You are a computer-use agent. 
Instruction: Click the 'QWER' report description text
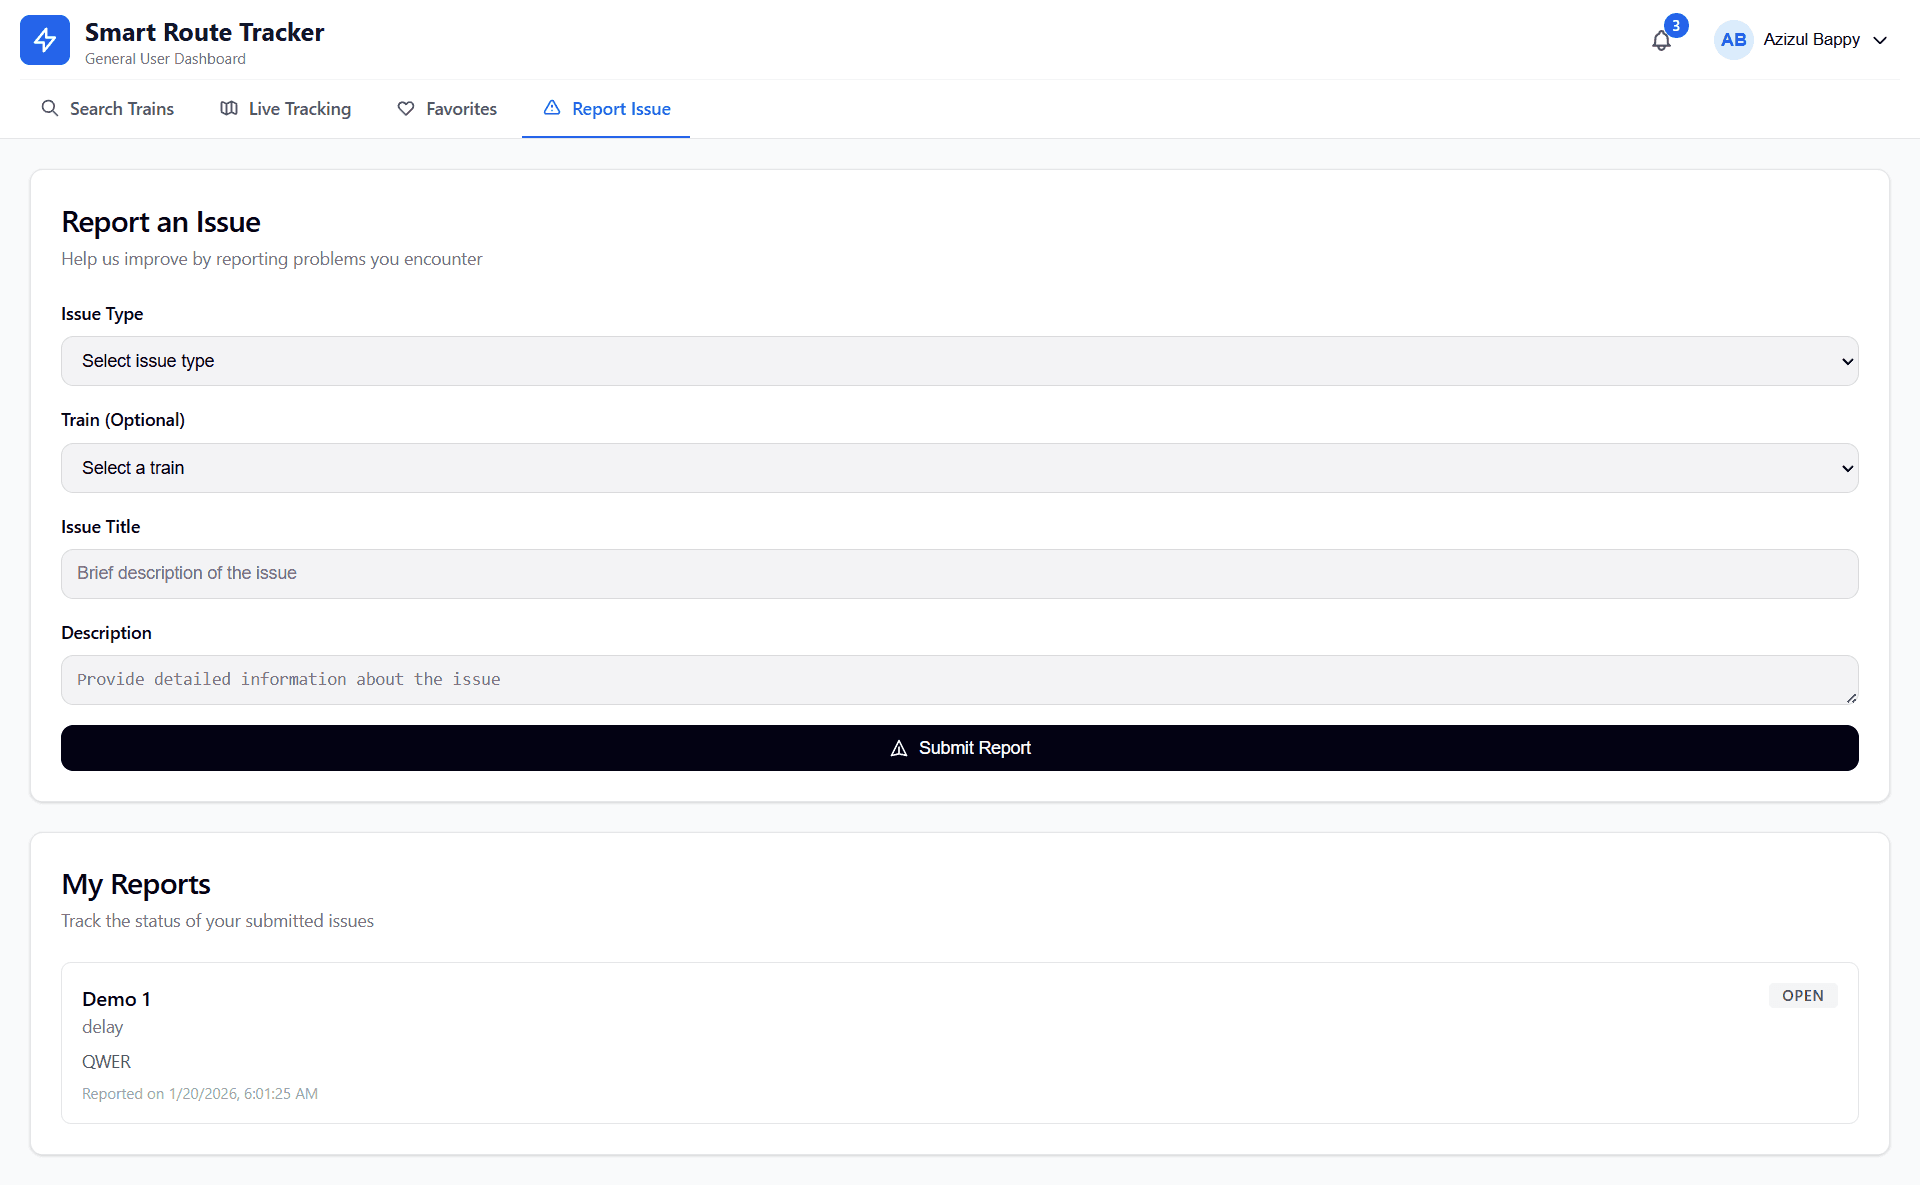106,1062
